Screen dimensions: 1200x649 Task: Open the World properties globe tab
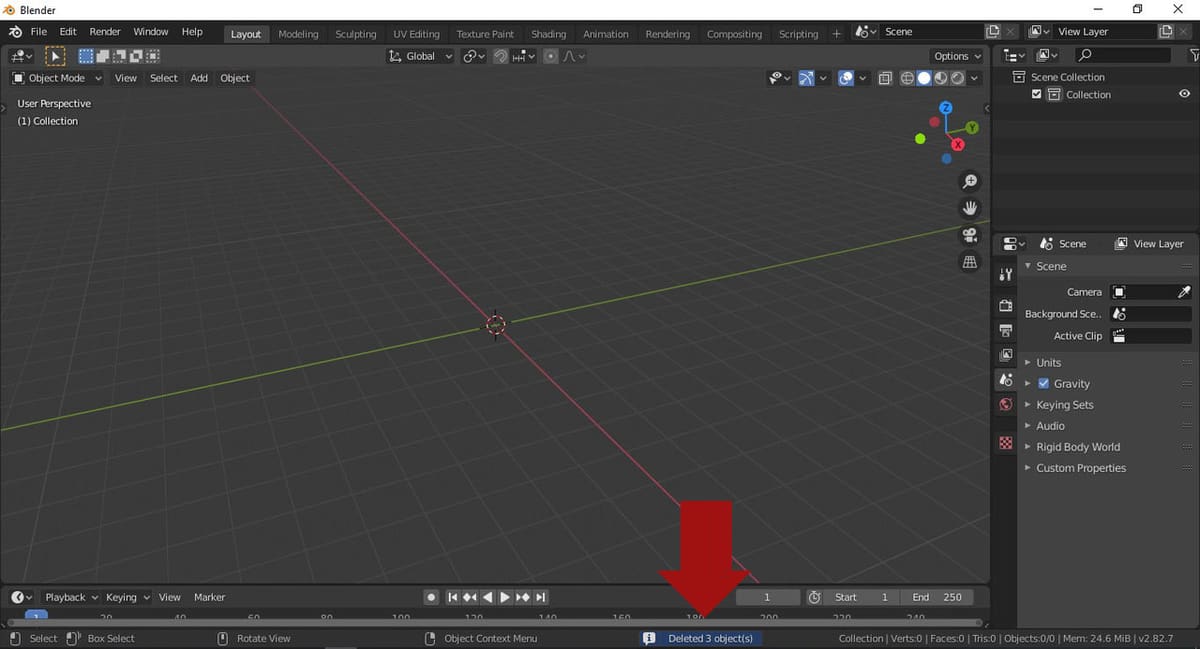(1006, 405)
